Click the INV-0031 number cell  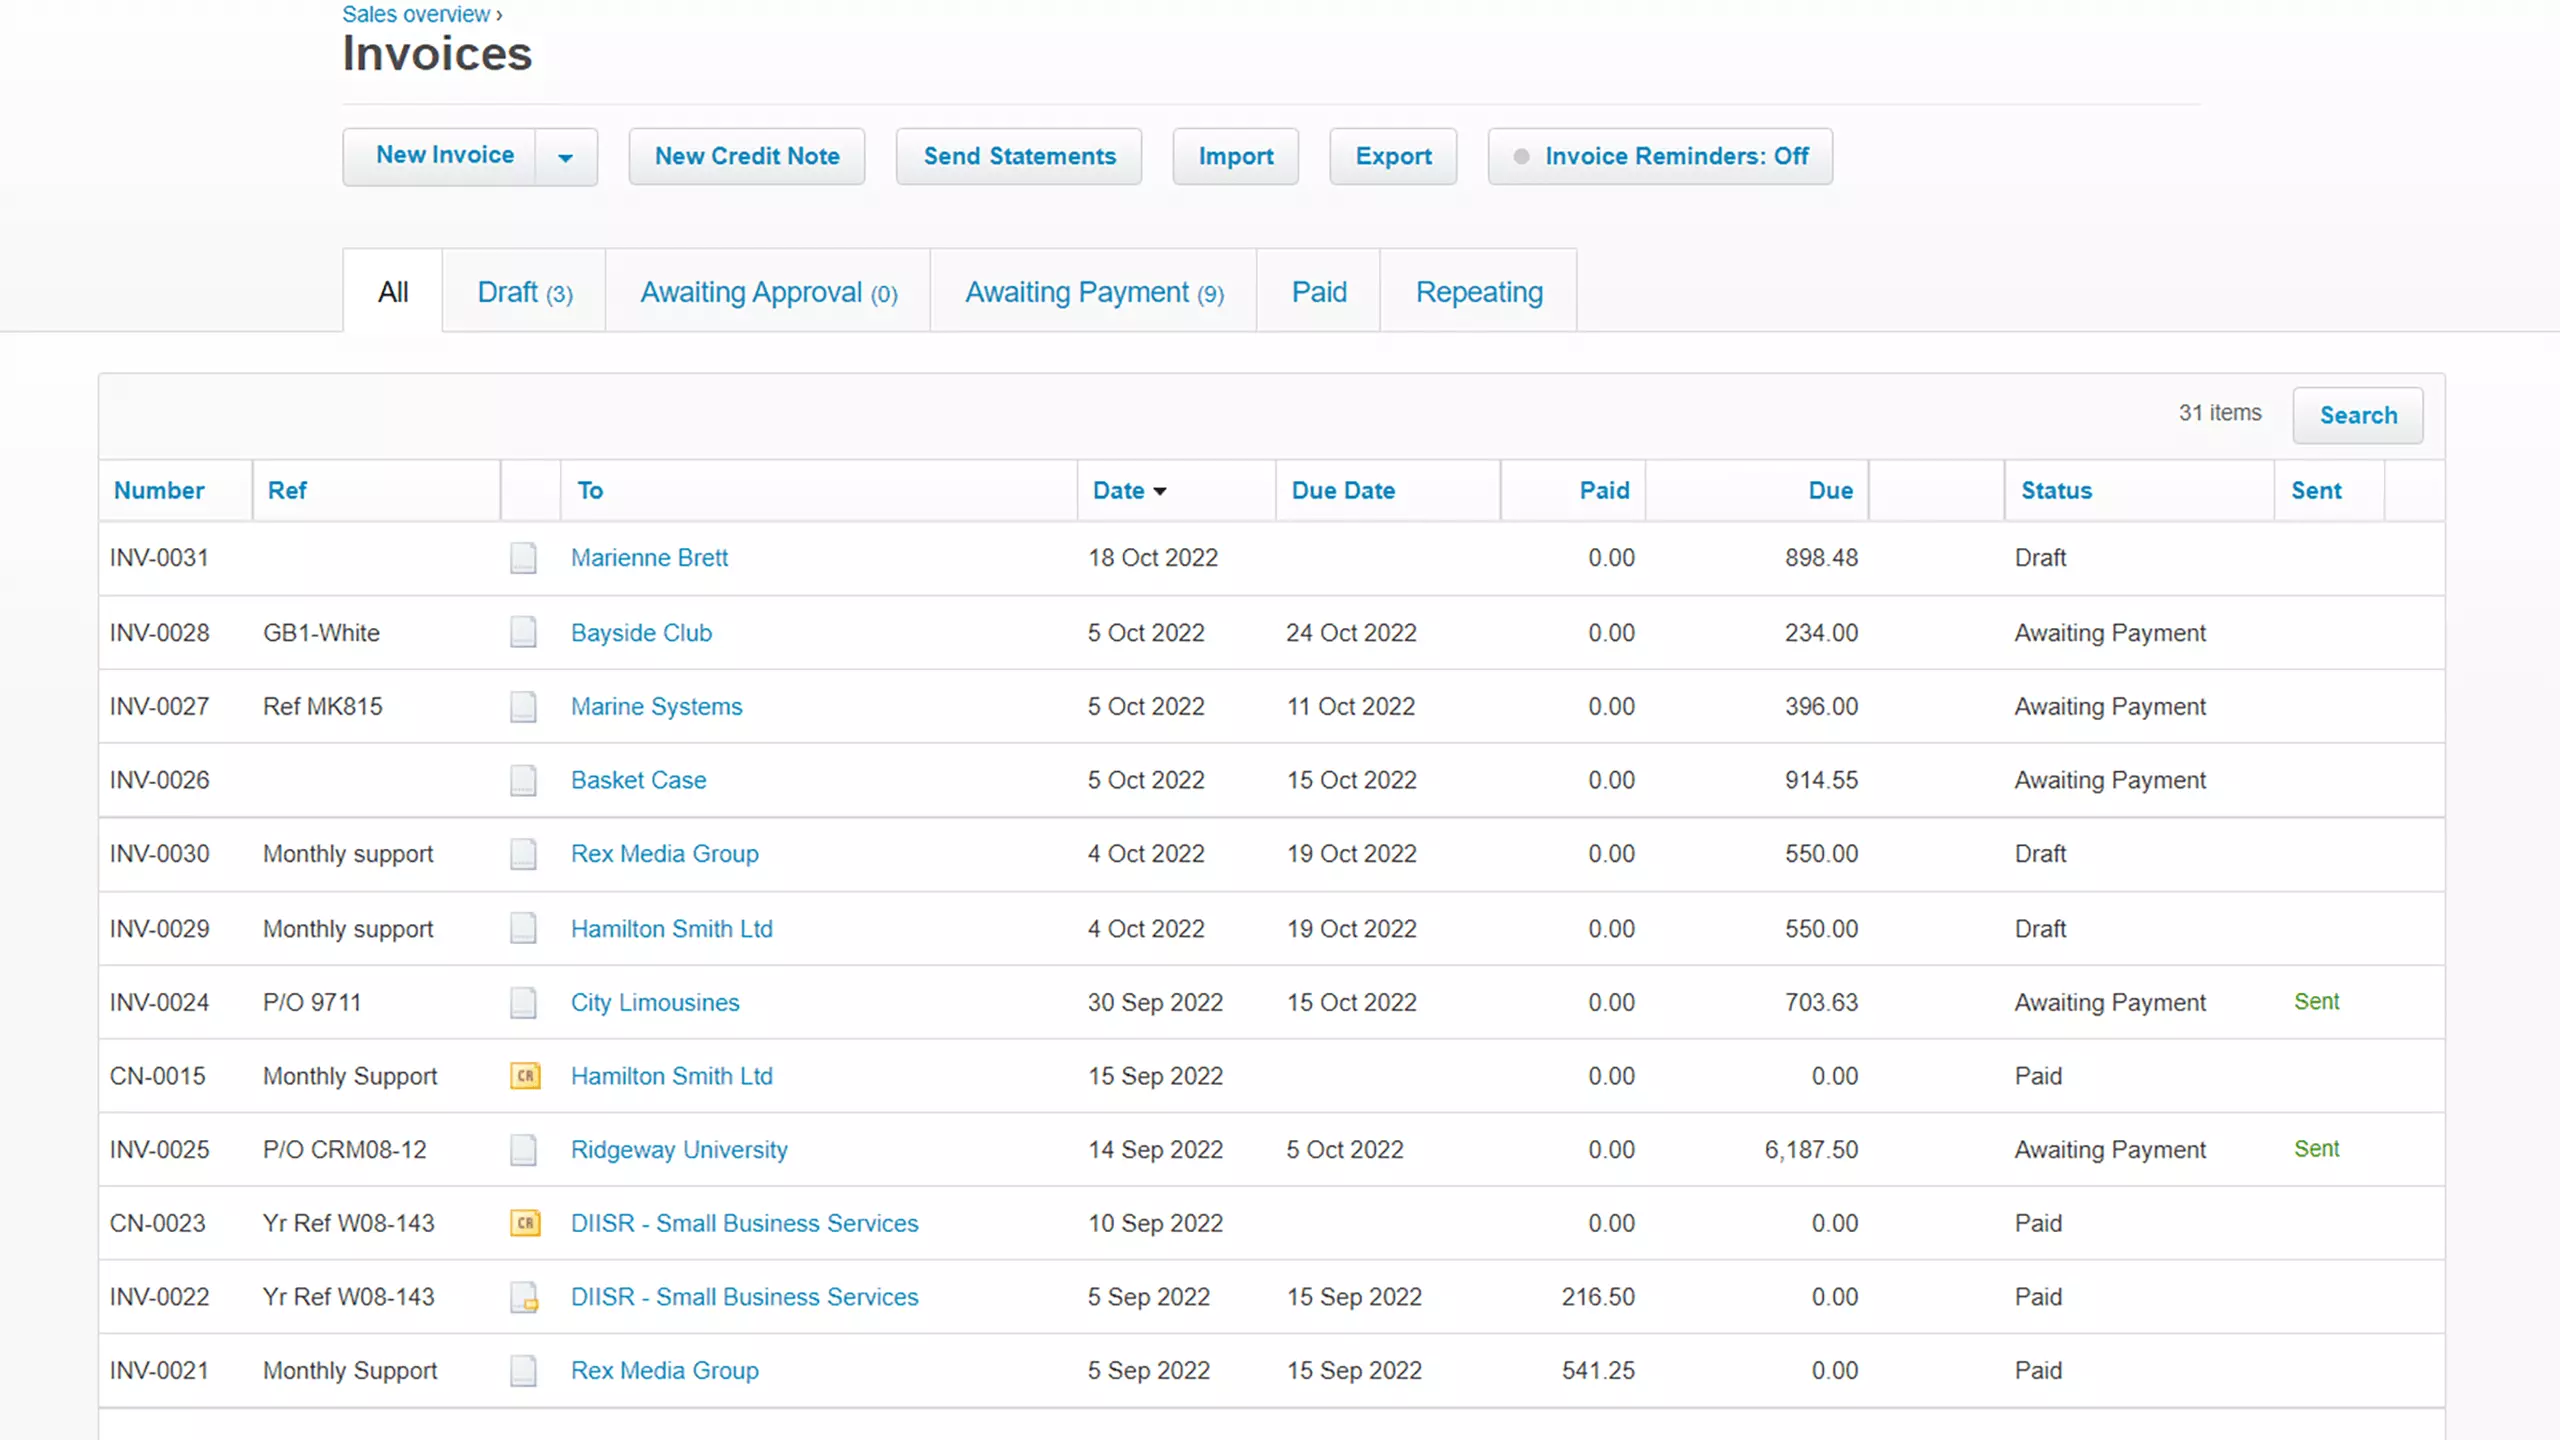point(159,558)
